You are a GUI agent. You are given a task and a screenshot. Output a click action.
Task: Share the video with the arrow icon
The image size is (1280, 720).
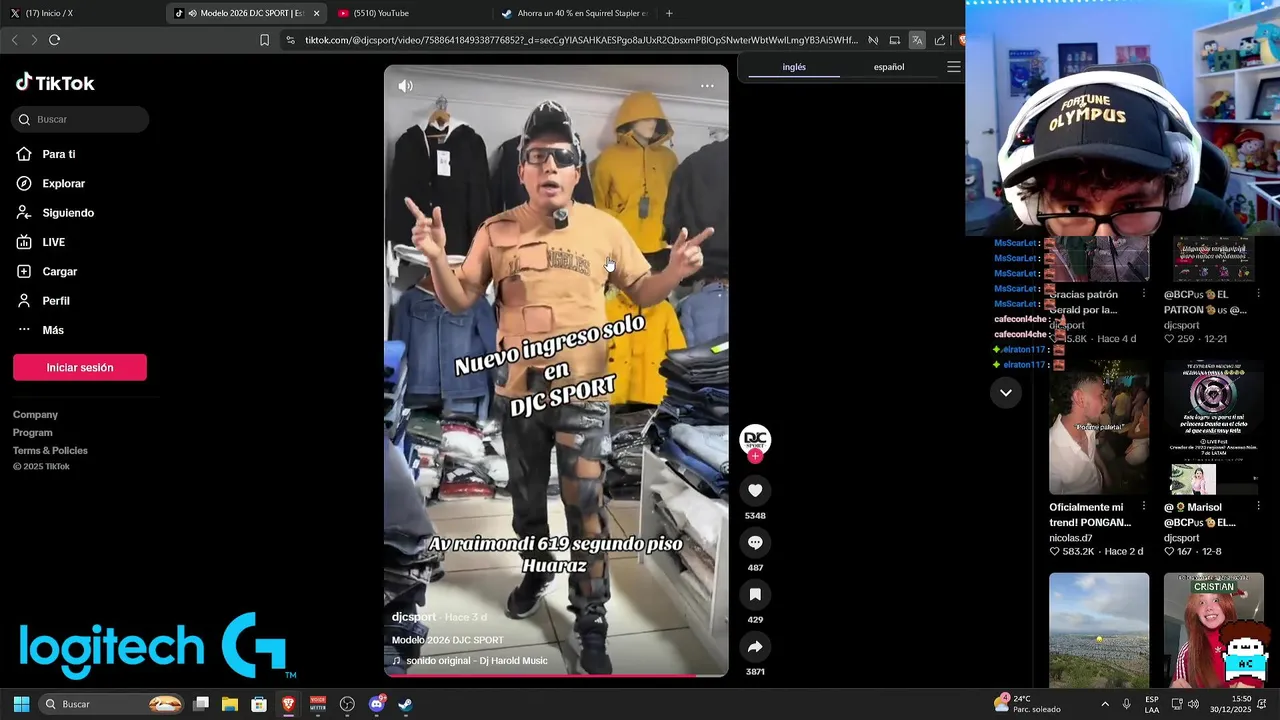pyautogui.click(x=755, y=647)
